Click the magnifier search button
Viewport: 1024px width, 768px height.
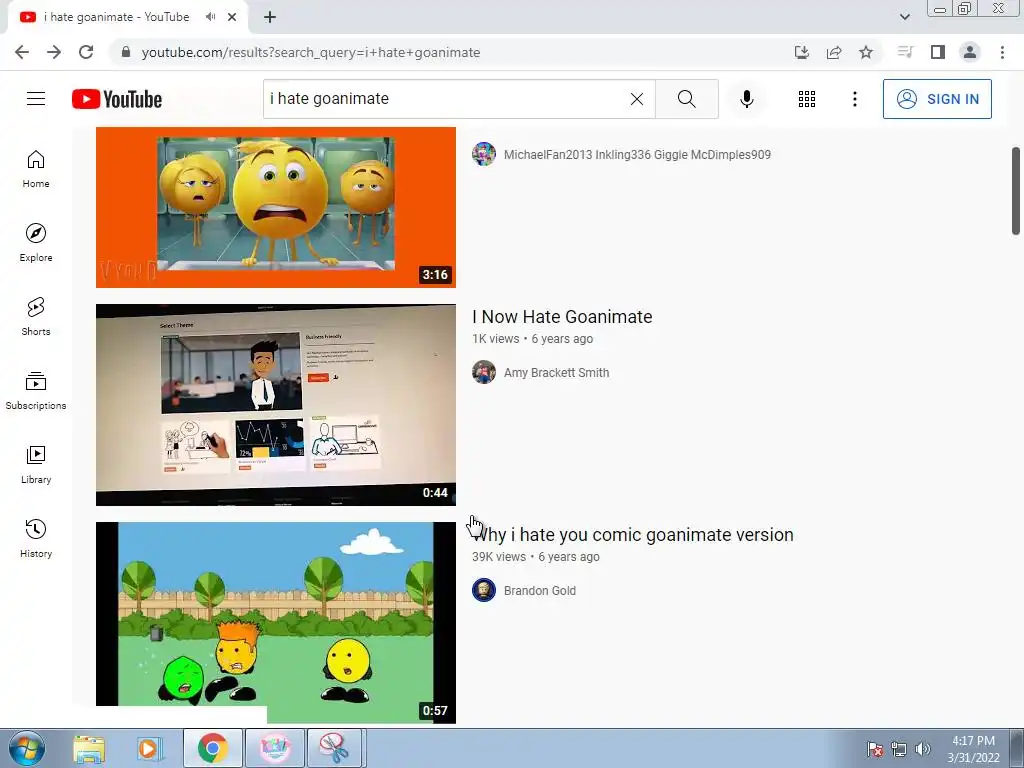[x=686, y=99]
